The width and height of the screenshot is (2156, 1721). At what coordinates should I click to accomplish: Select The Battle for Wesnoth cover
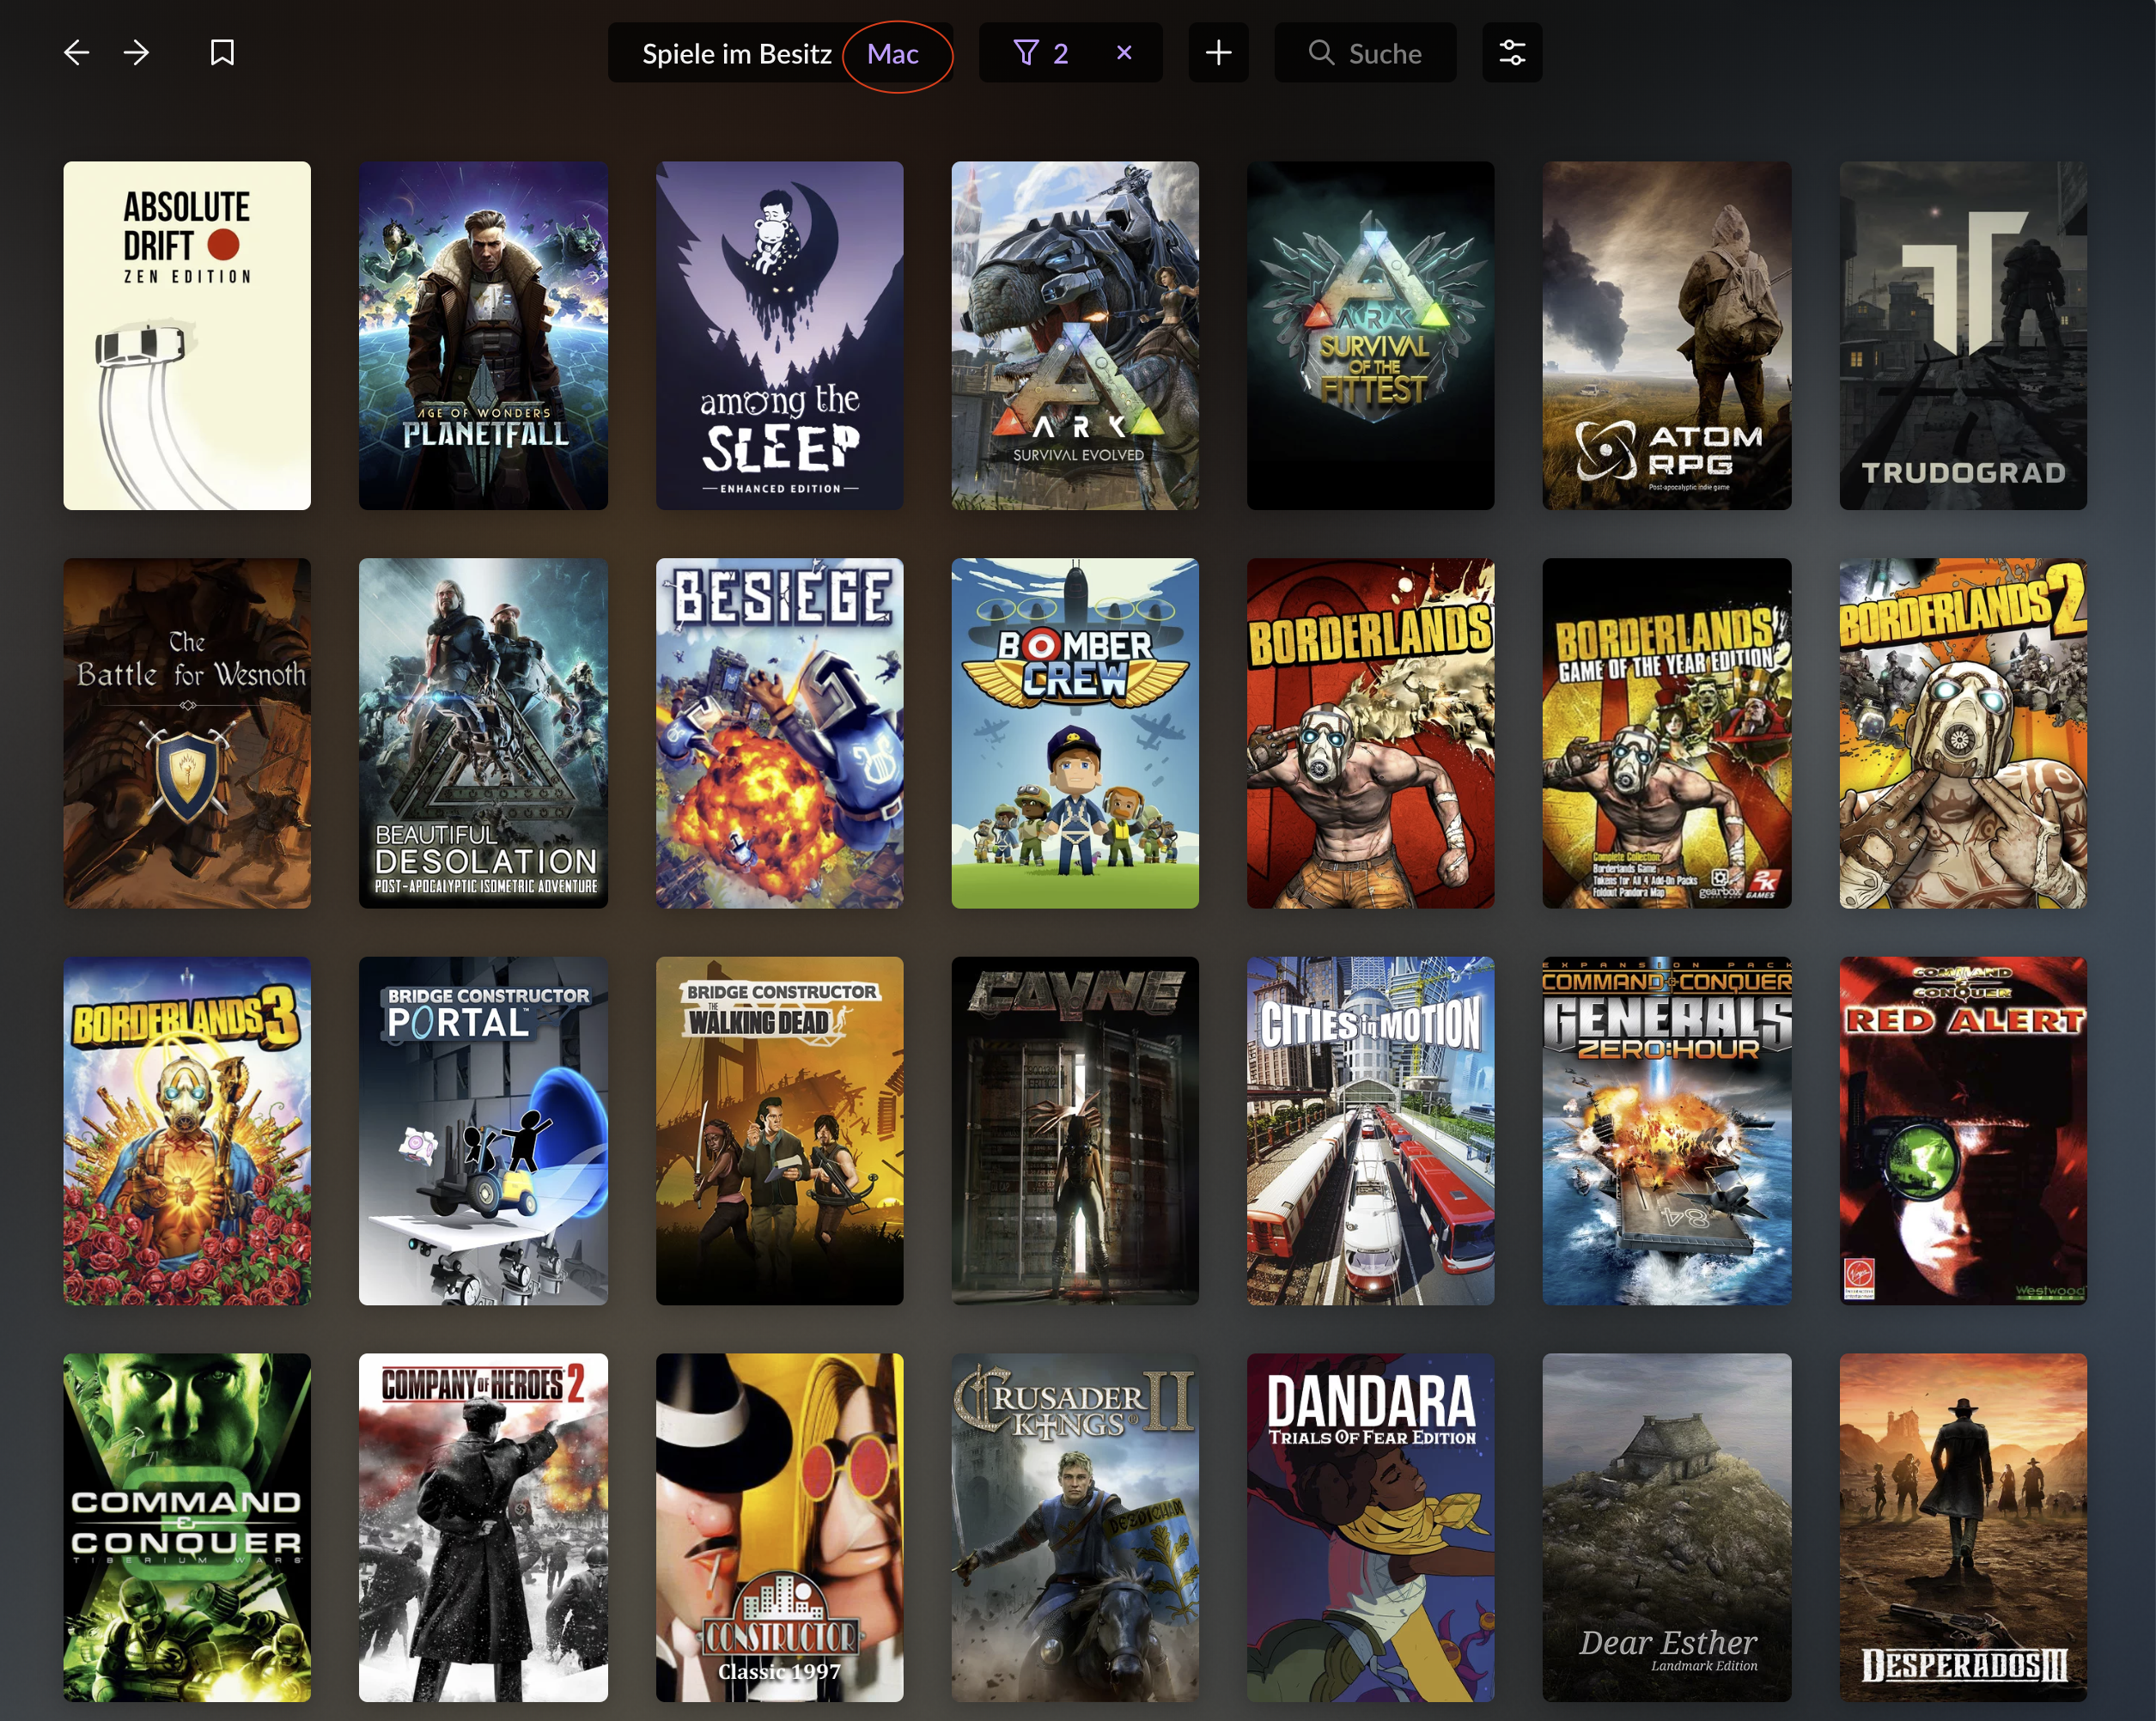[187, 733]
